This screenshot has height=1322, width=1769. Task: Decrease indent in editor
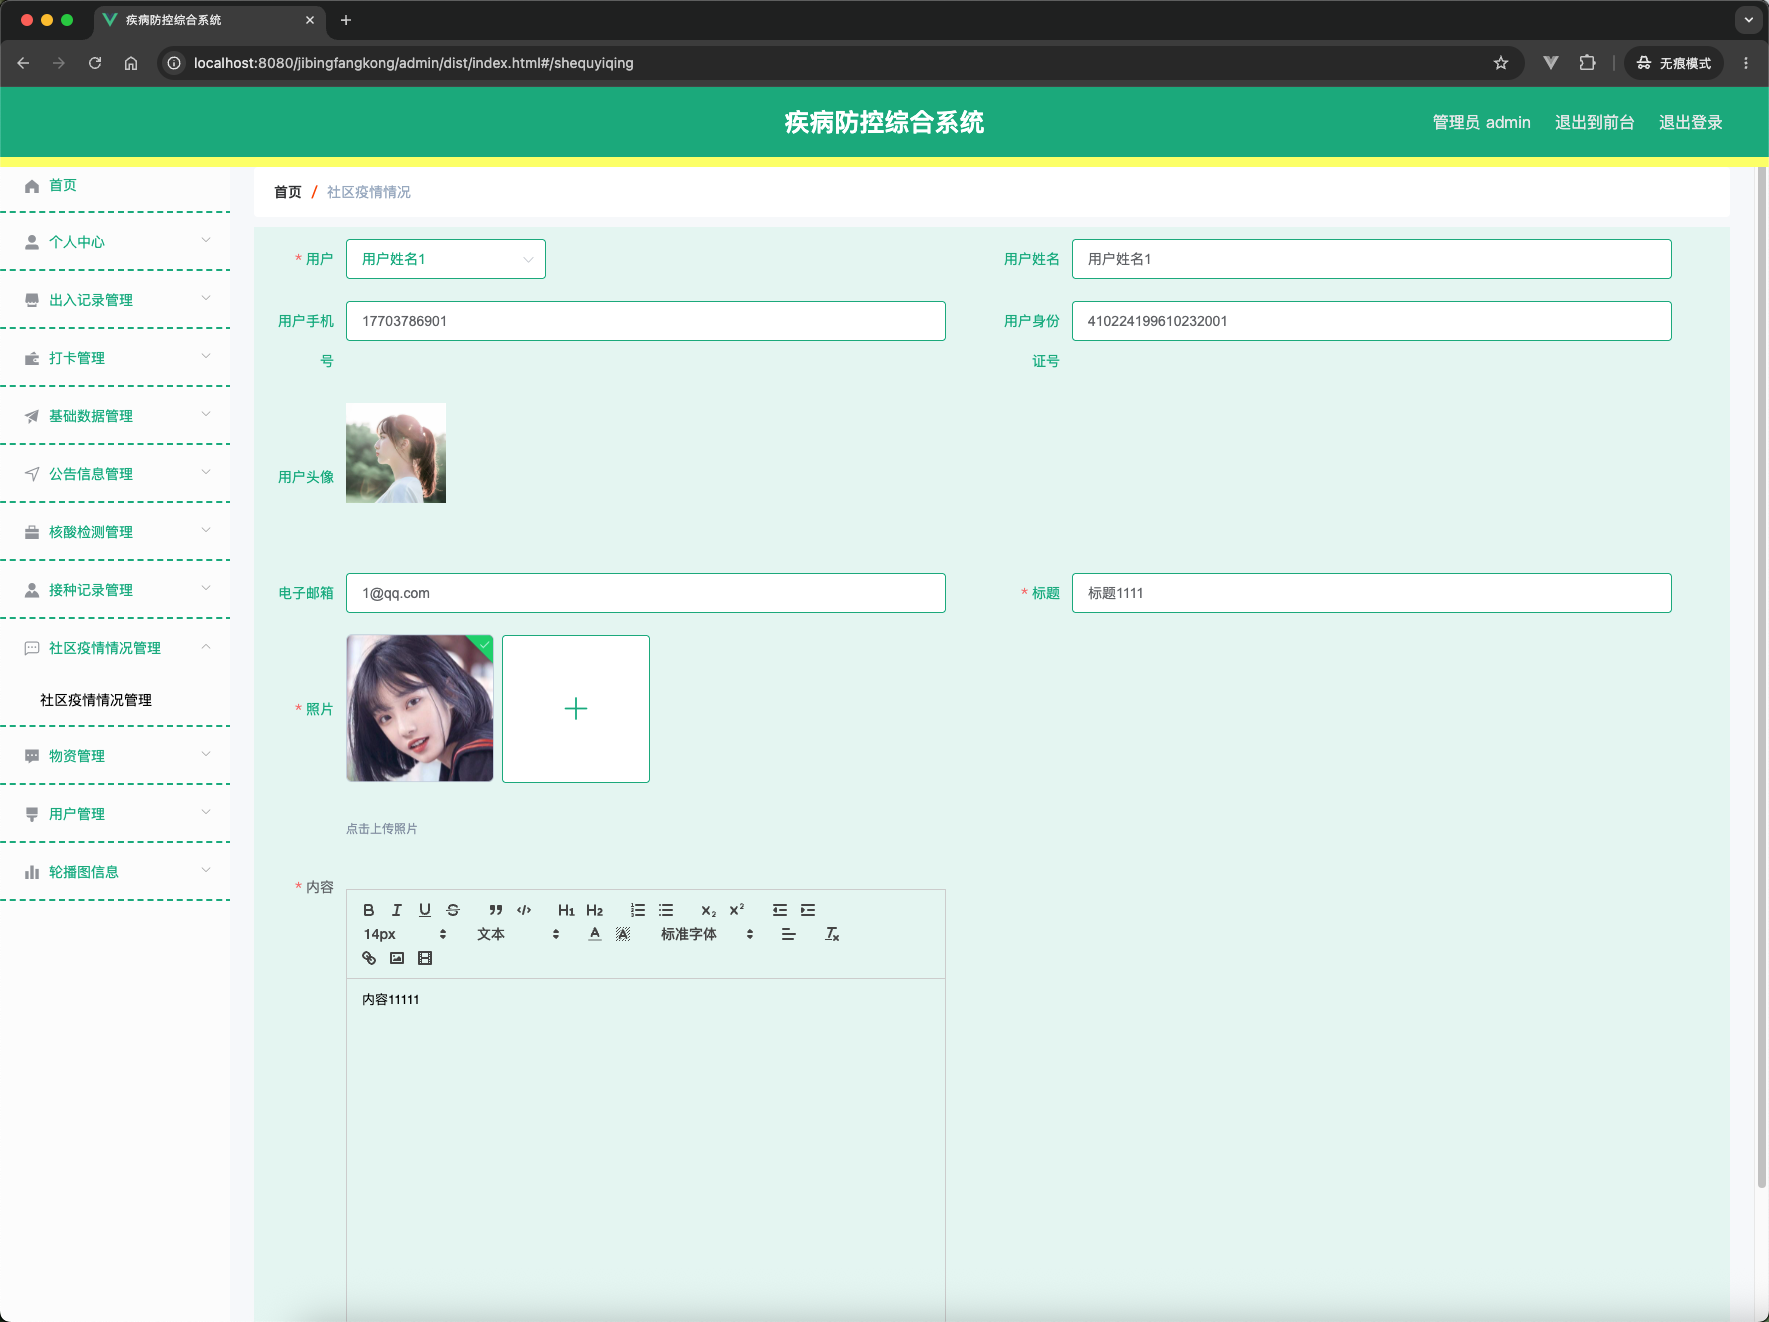pyautogui.click(x=780, y=910)
